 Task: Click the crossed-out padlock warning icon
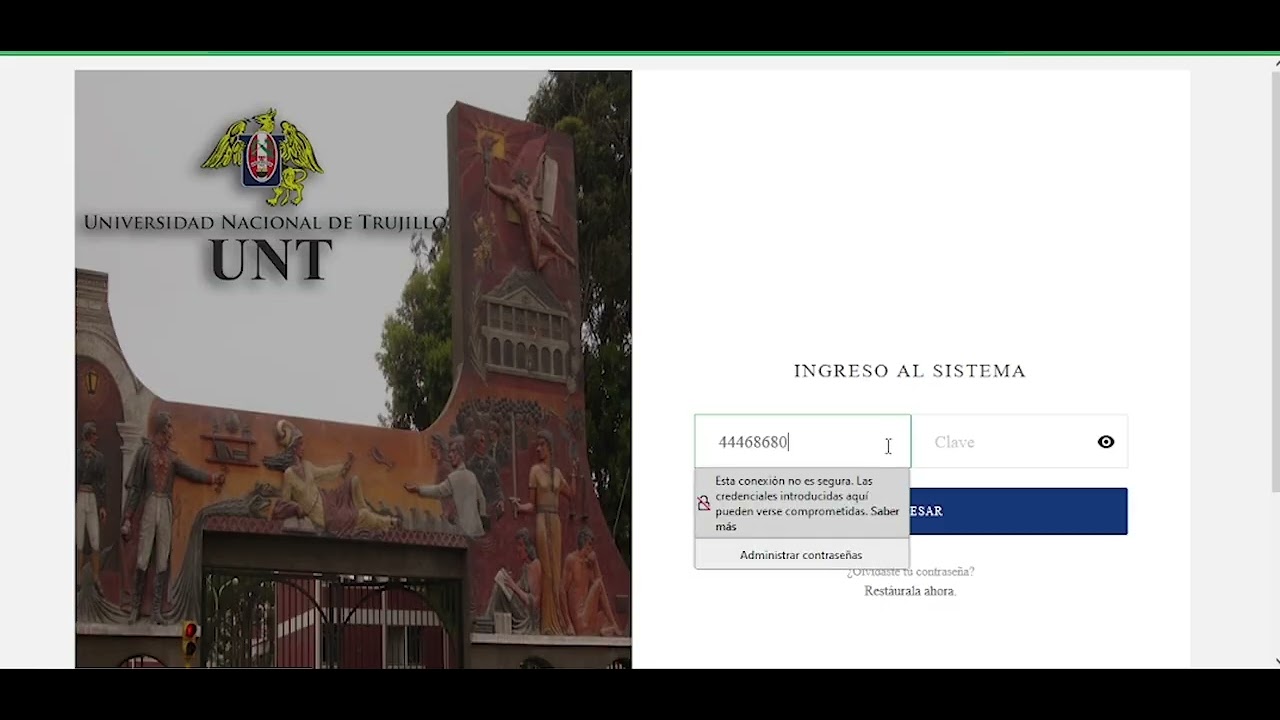pyautogui.click(x=704, y=503)
